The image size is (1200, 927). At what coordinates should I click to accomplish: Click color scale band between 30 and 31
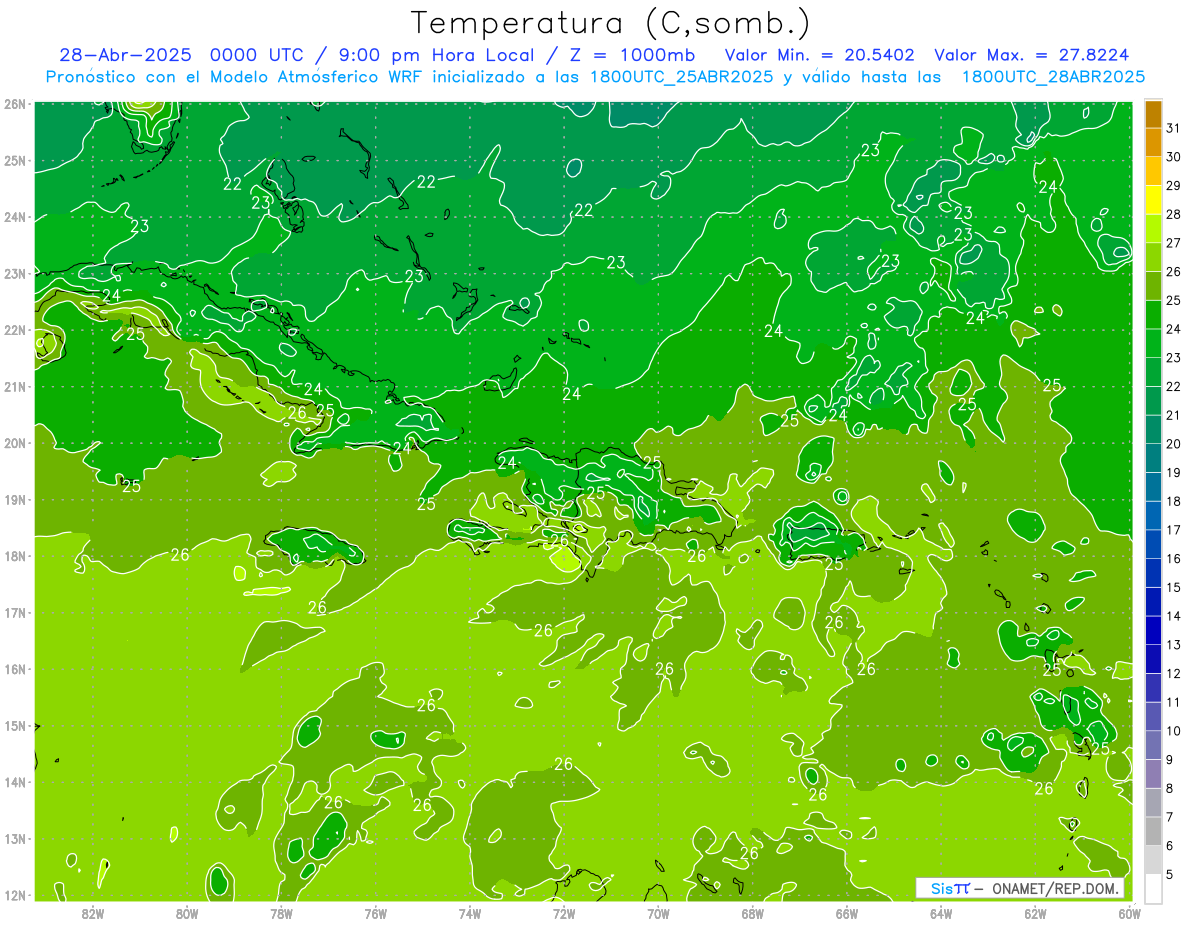click(1153, 143)
